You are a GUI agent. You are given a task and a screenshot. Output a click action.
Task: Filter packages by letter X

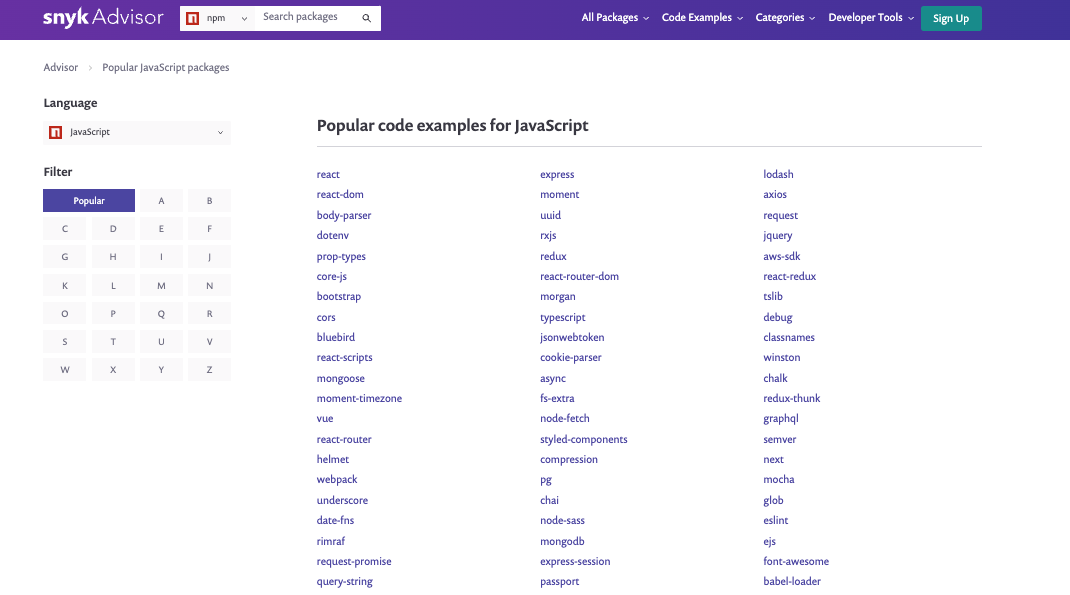point(113,369)
